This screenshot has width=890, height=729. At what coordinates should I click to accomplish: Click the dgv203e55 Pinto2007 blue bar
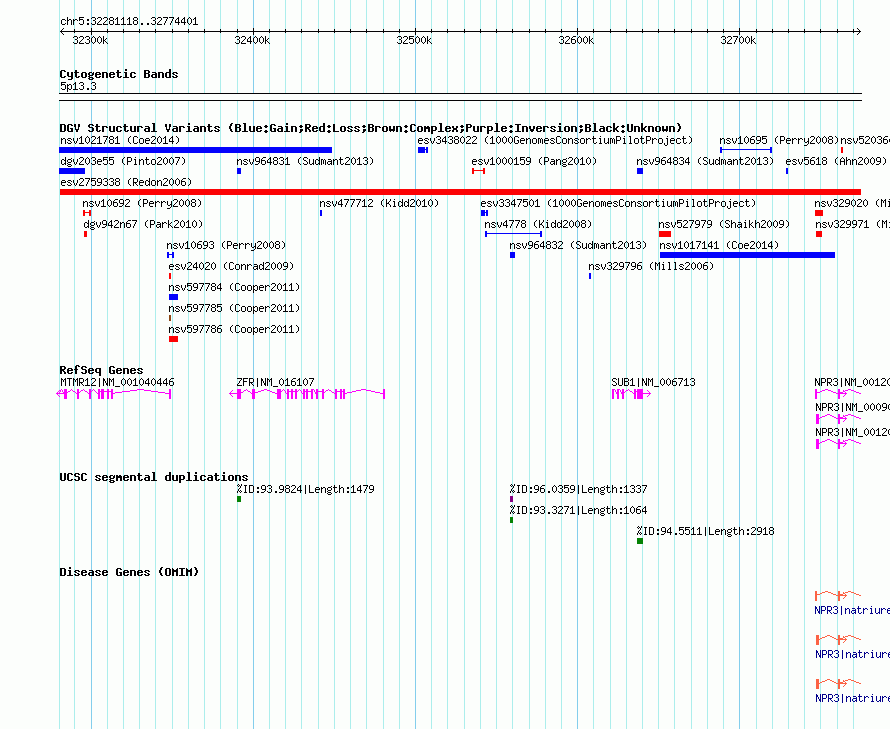coord(72,171)
